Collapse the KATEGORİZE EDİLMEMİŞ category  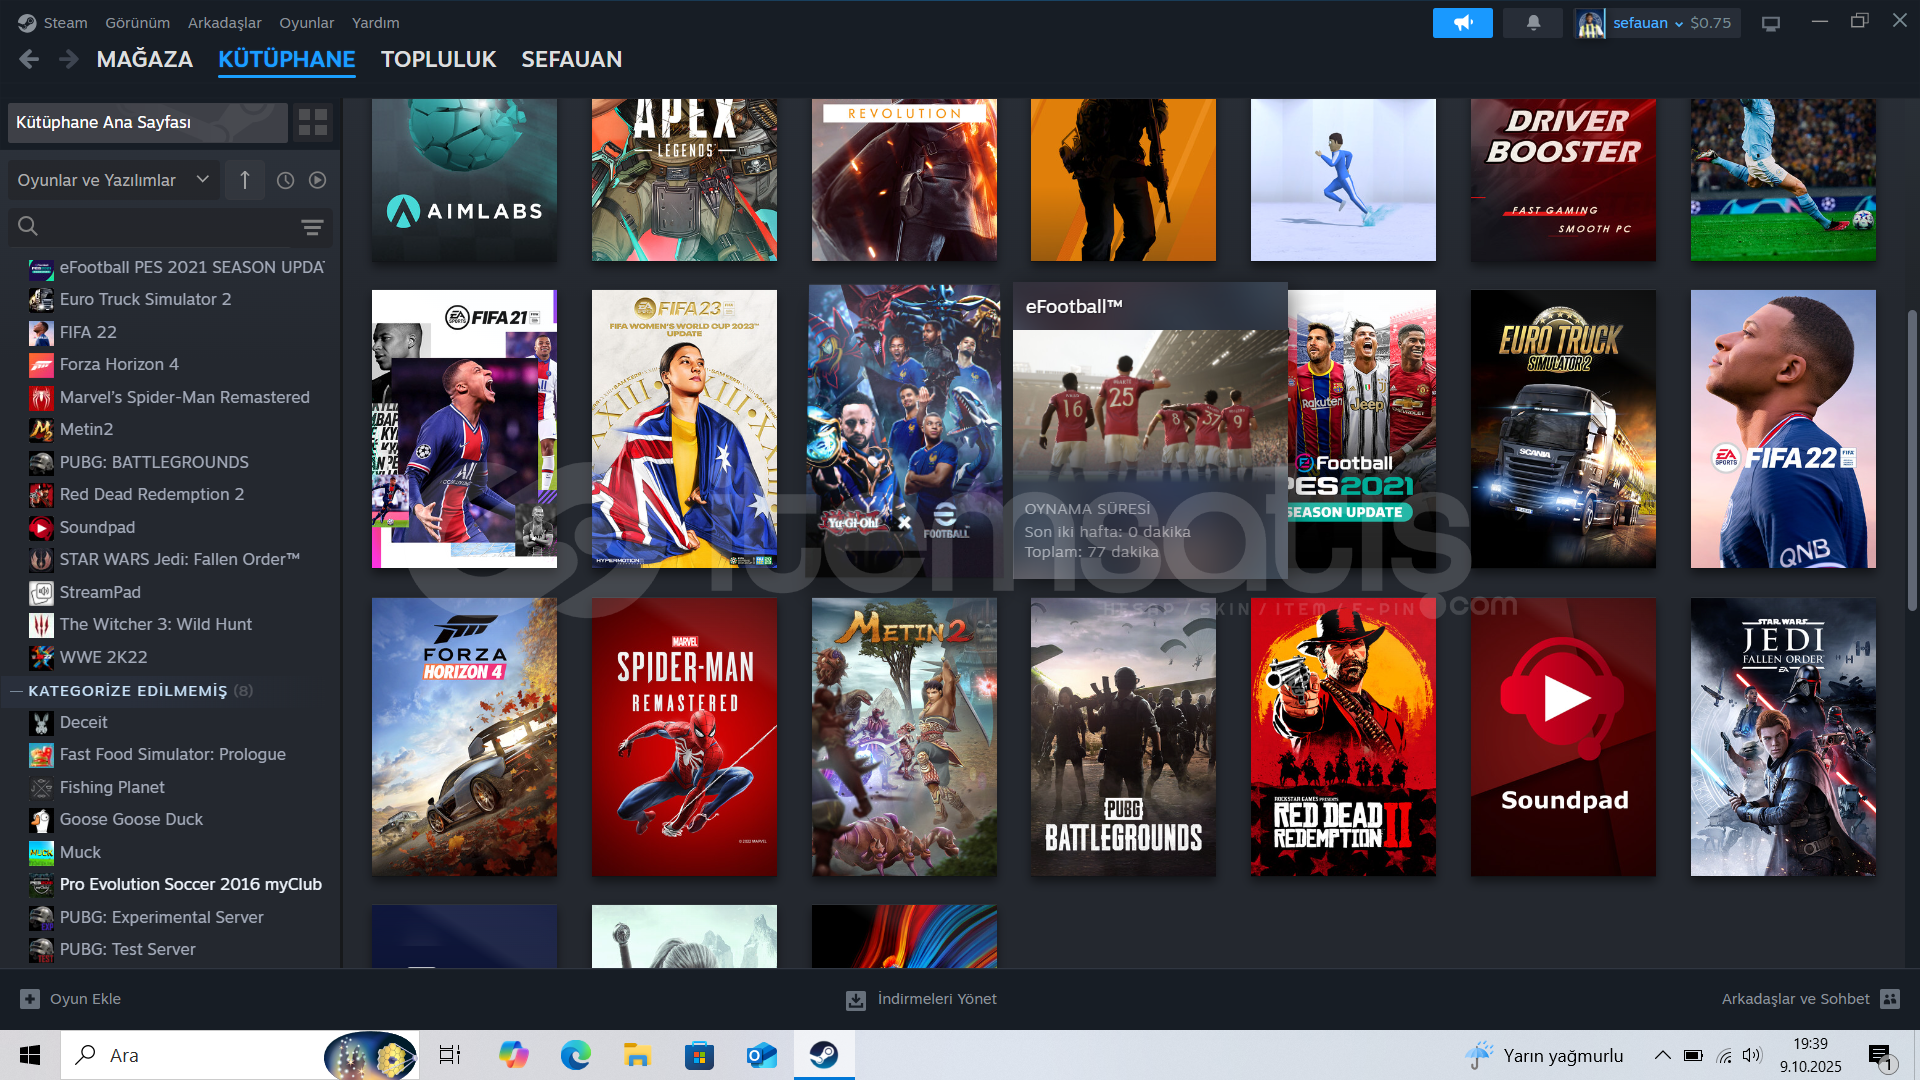click(16, 691)
